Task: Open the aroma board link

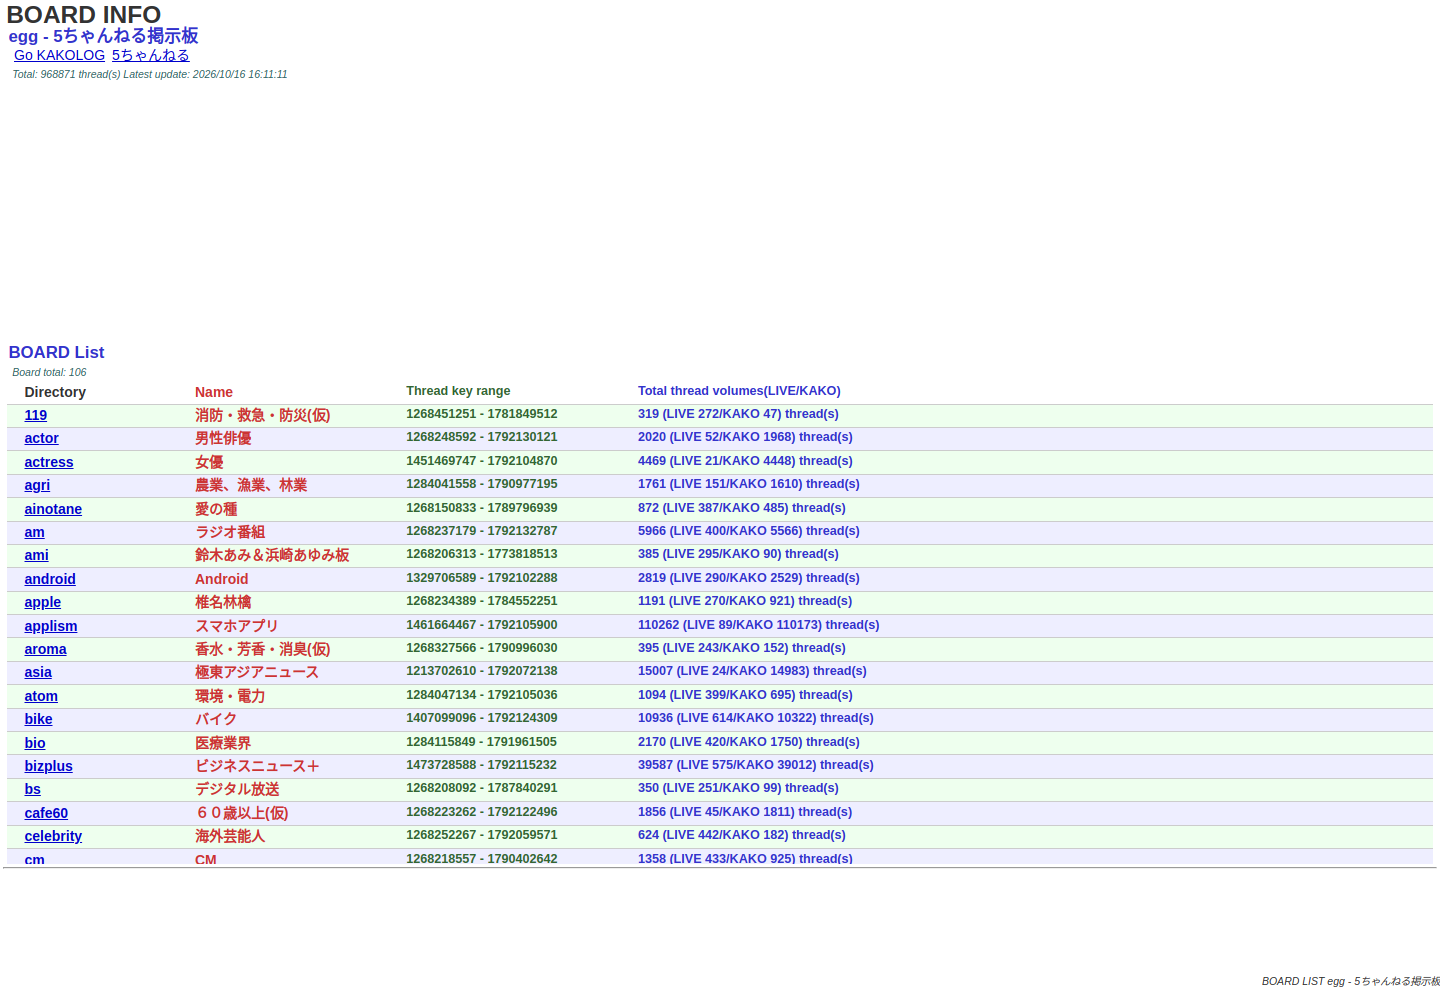Action: [x=46, y=649]
